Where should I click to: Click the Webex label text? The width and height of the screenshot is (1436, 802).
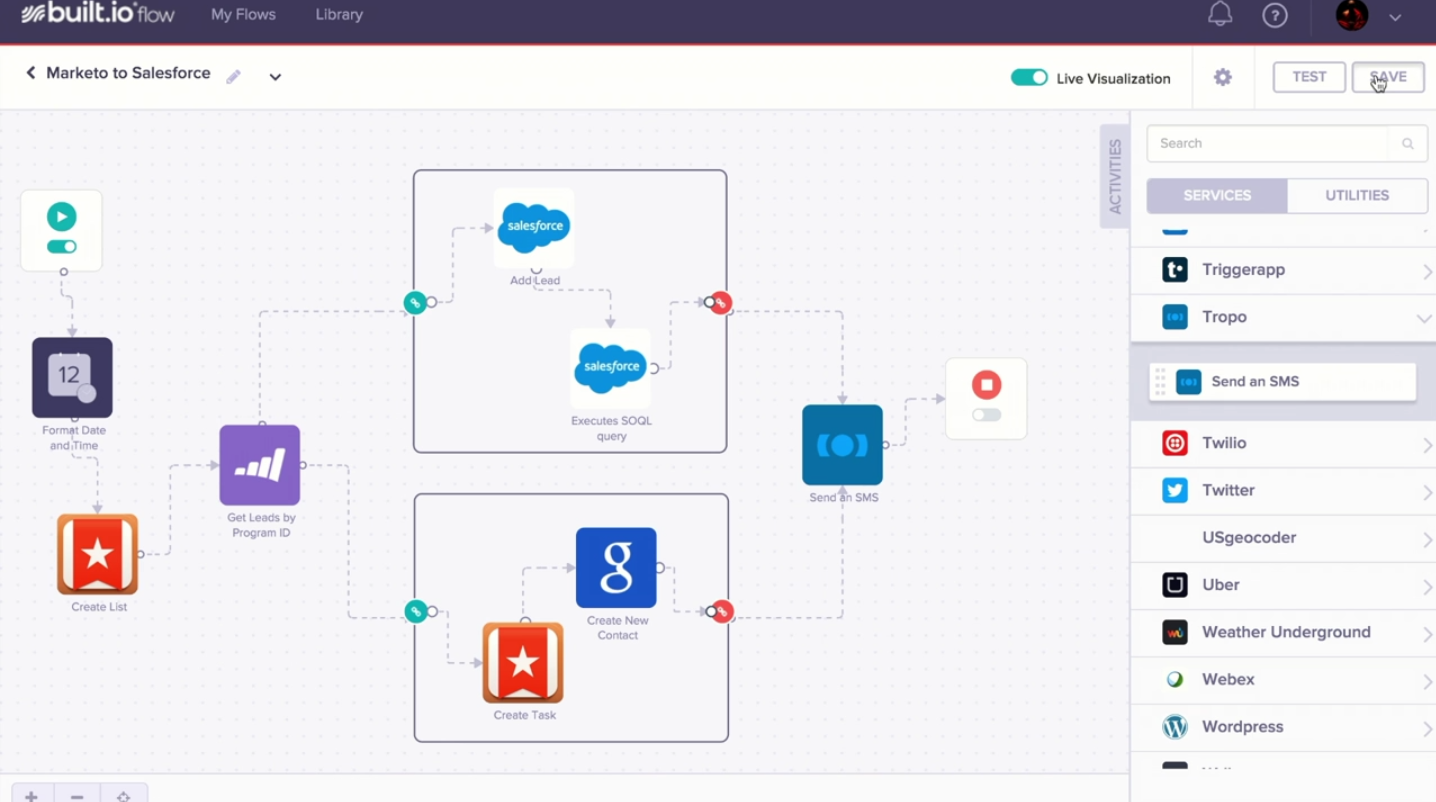tap(1228, 680)
